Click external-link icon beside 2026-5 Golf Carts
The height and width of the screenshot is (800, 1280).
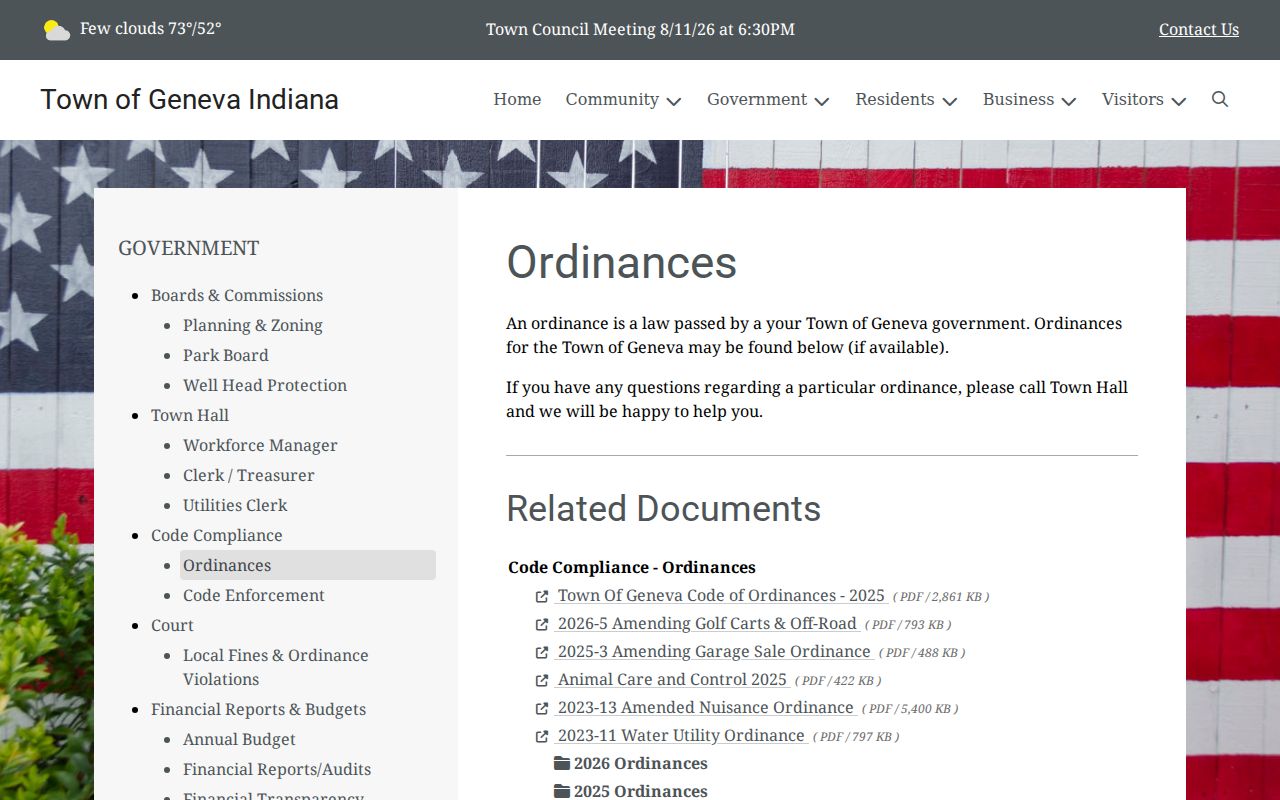pos(542,624)
